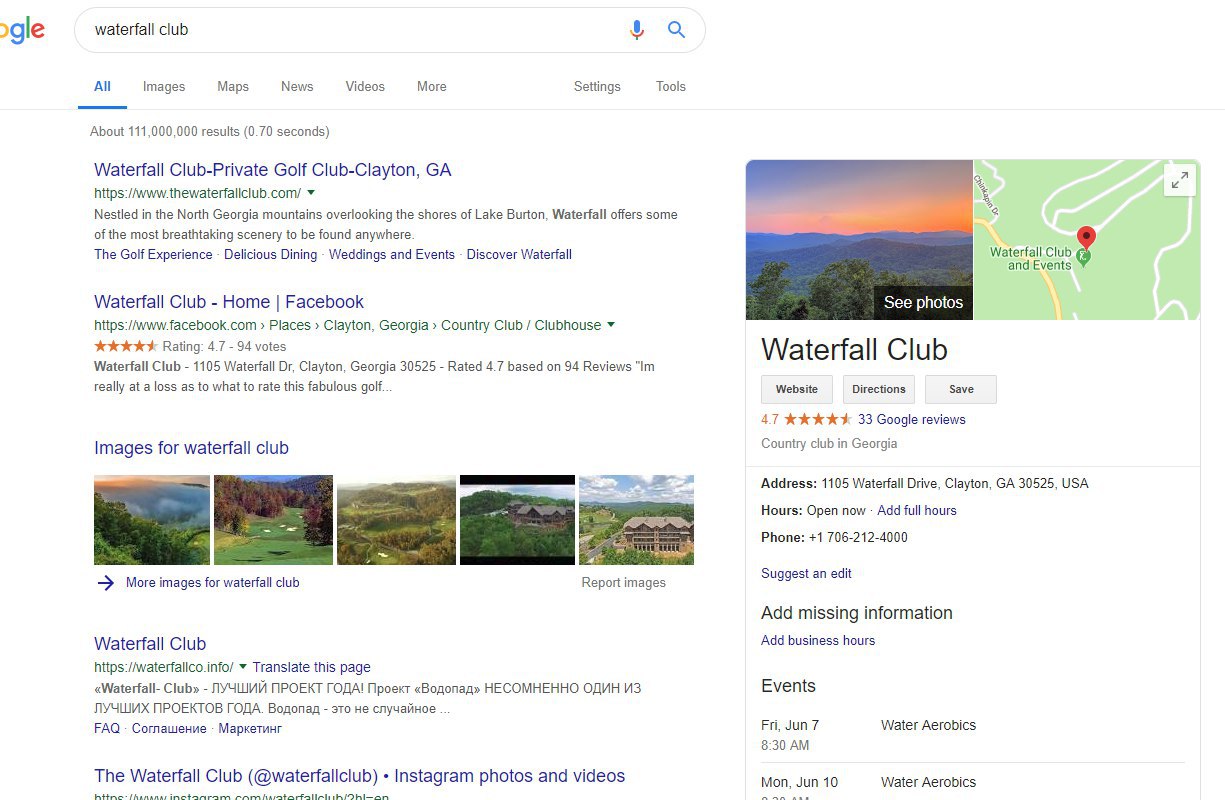1225x800 pixels.
Task: Click the Save button
Action: coord(961,389)
